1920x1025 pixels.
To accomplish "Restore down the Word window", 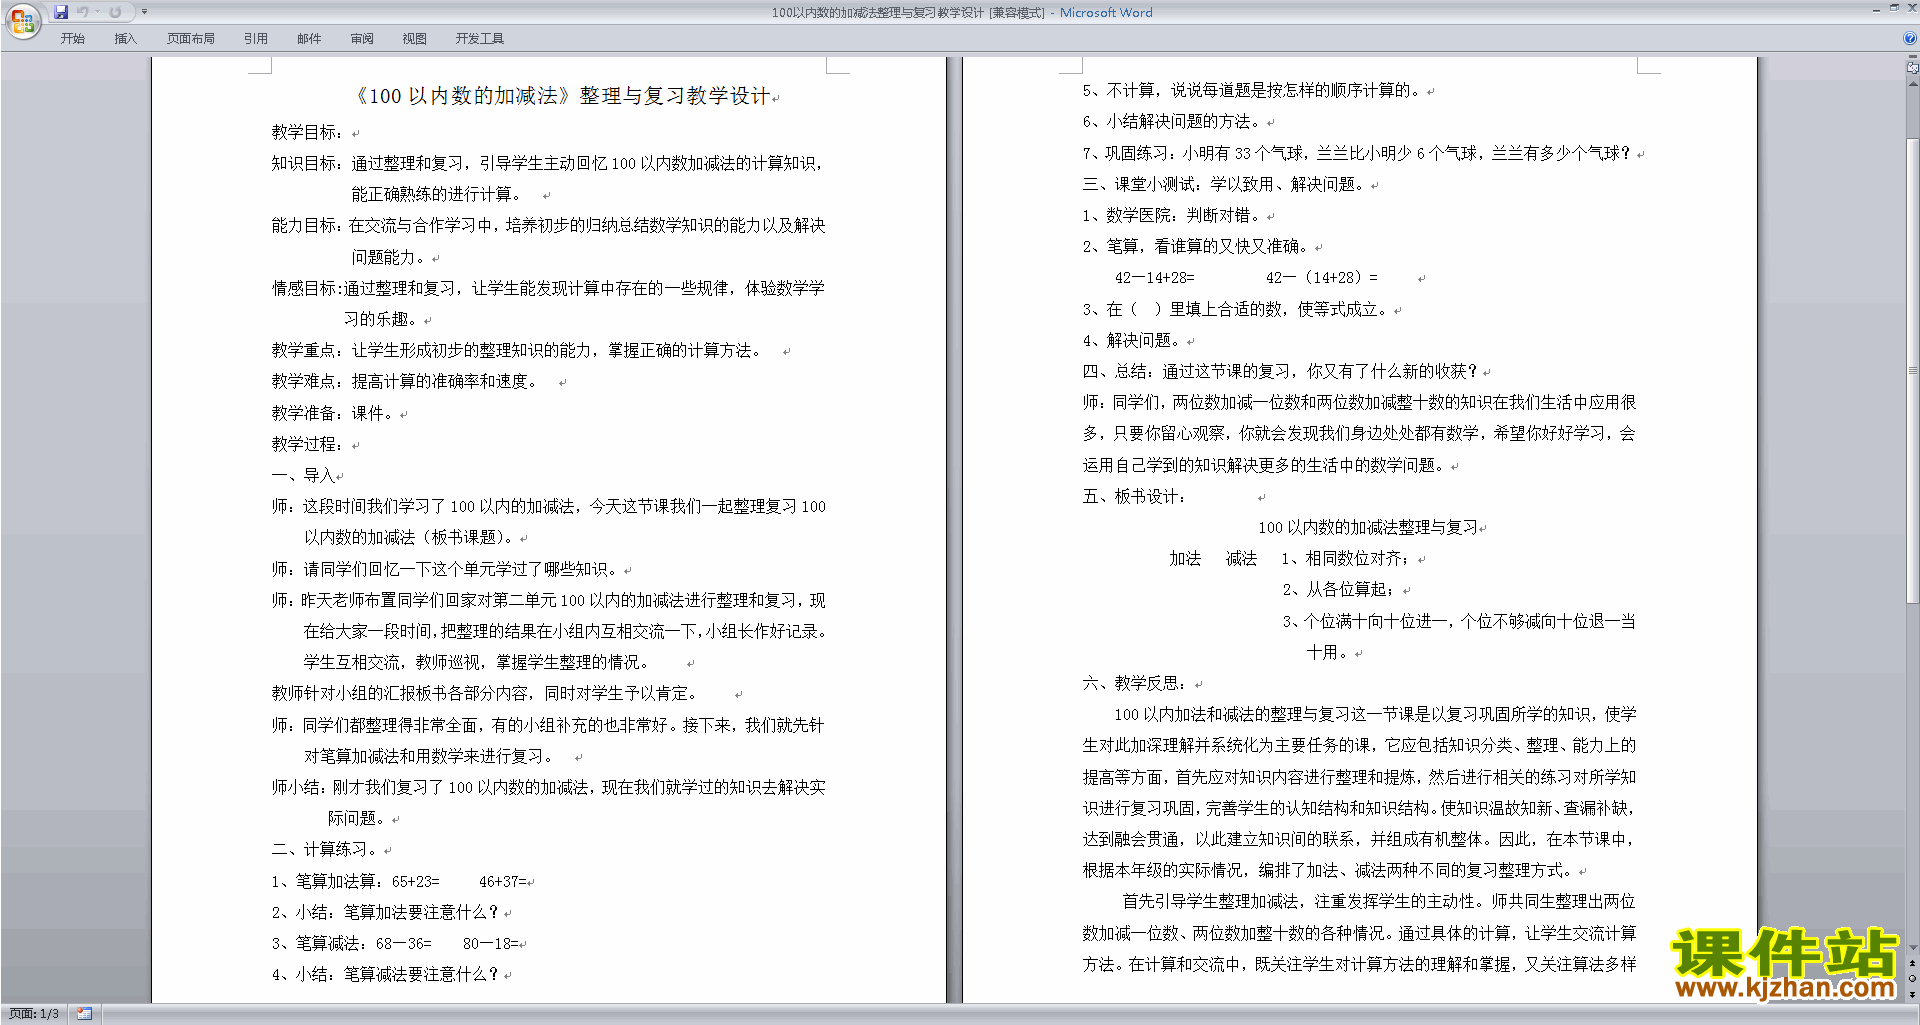I will 1894,8.
